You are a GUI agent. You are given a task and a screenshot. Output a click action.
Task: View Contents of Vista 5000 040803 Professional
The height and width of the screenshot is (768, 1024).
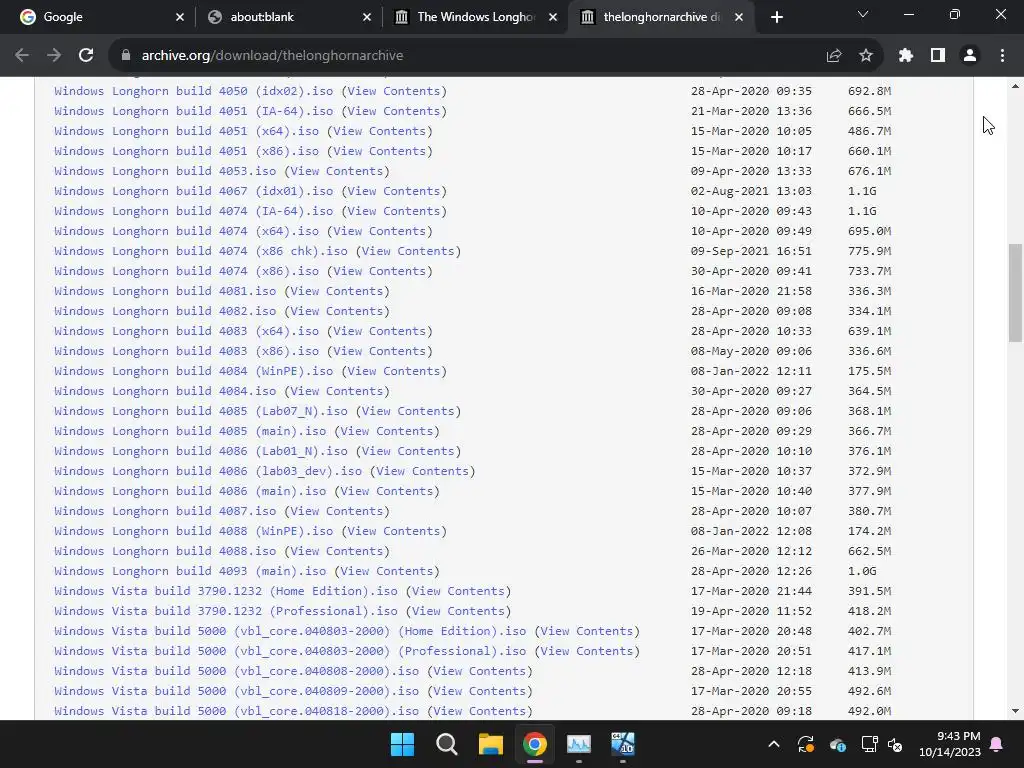pyautogui.click(x=586, y=651)
